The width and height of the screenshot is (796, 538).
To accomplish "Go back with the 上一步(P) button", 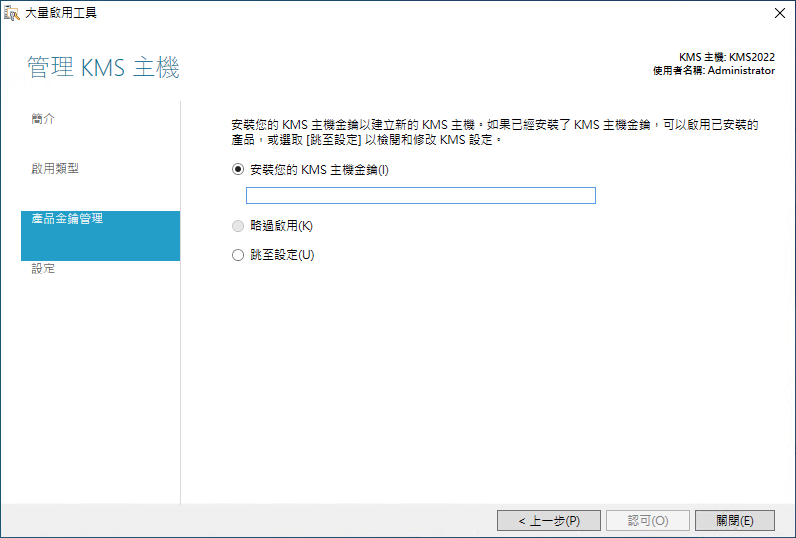I will tap(549, 521).
